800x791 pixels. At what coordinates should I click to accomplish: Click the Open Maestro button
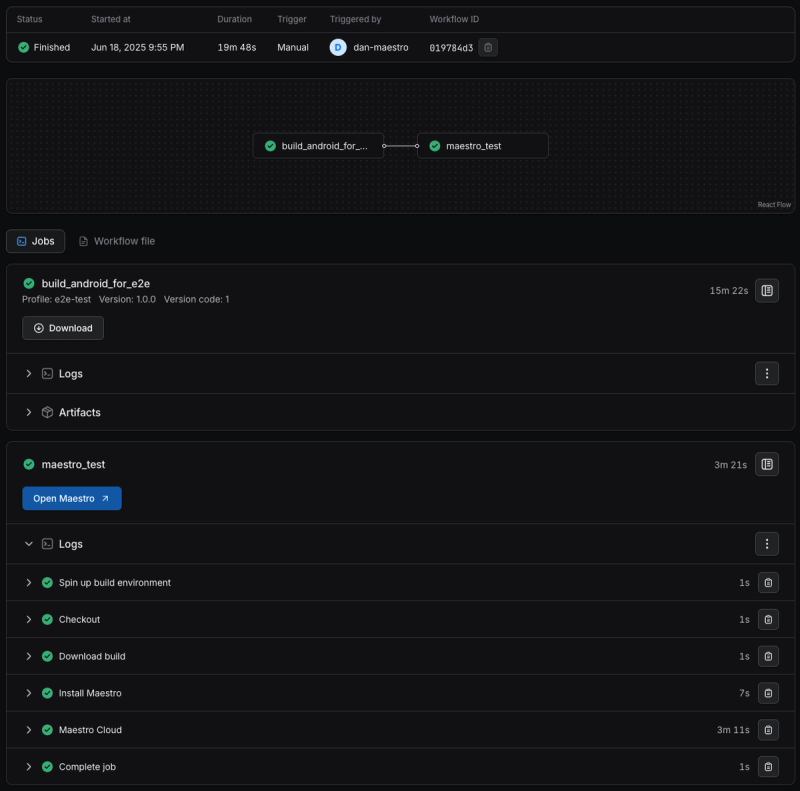[x=72, y=499]
